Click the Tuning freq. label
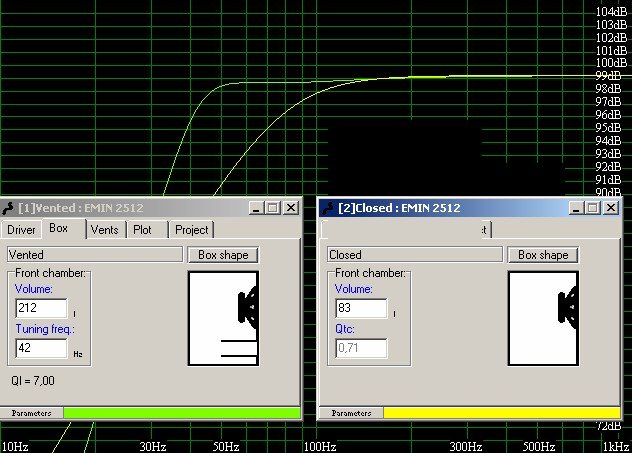 (45, 329)
